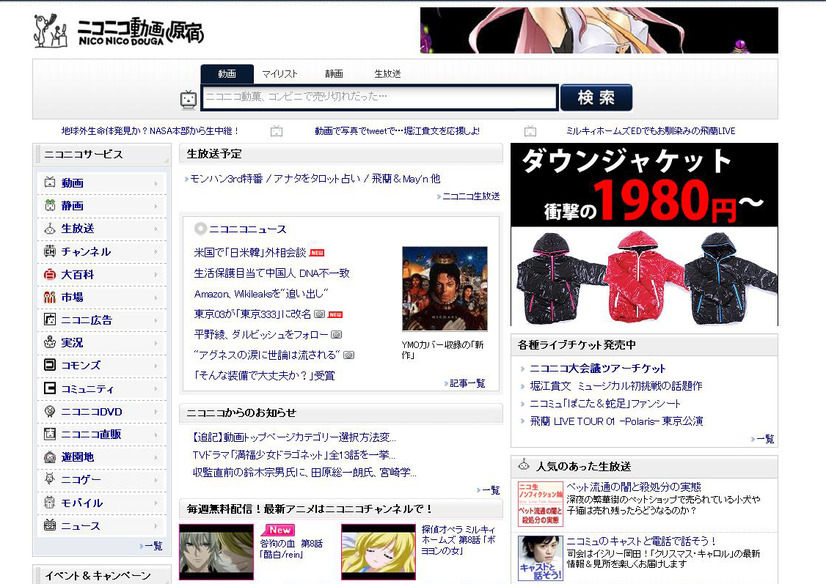Click the round icon beside ニコニコニュース
Viewport: 826px width, 584px height.
200,229
